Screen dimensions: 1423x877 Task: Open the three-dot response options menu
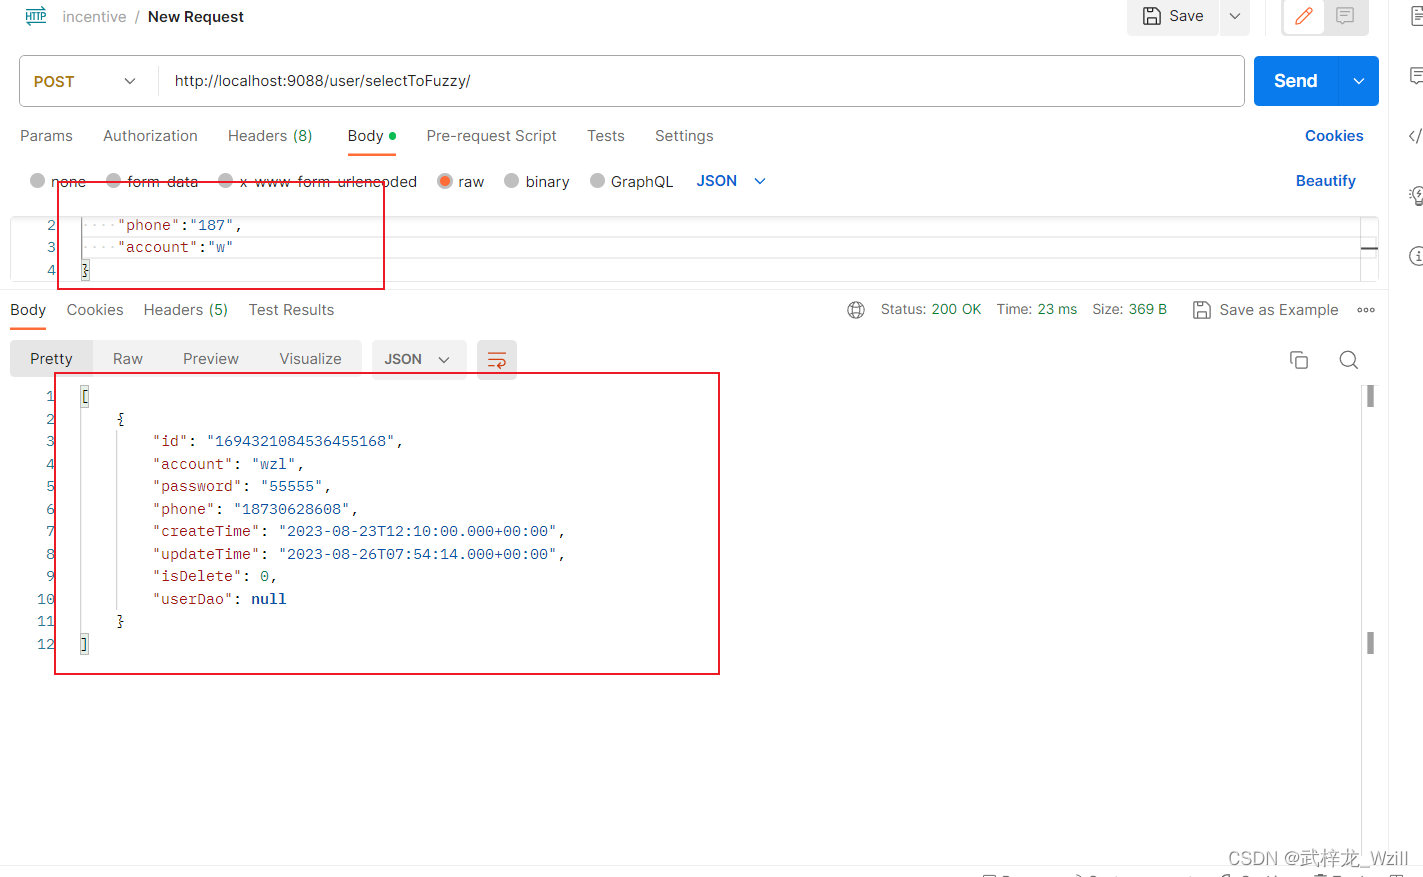(1366, 310)
